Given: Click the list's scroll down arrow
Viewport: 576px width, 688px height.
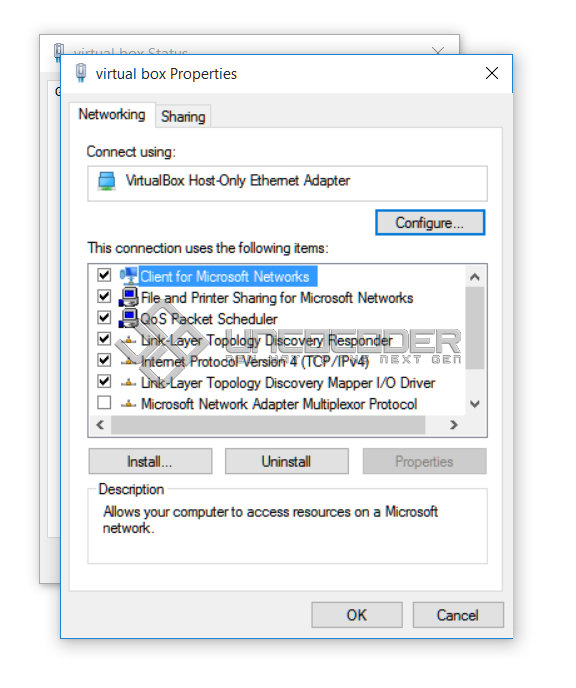Looking at the screenshot, I should pos(474,404).
